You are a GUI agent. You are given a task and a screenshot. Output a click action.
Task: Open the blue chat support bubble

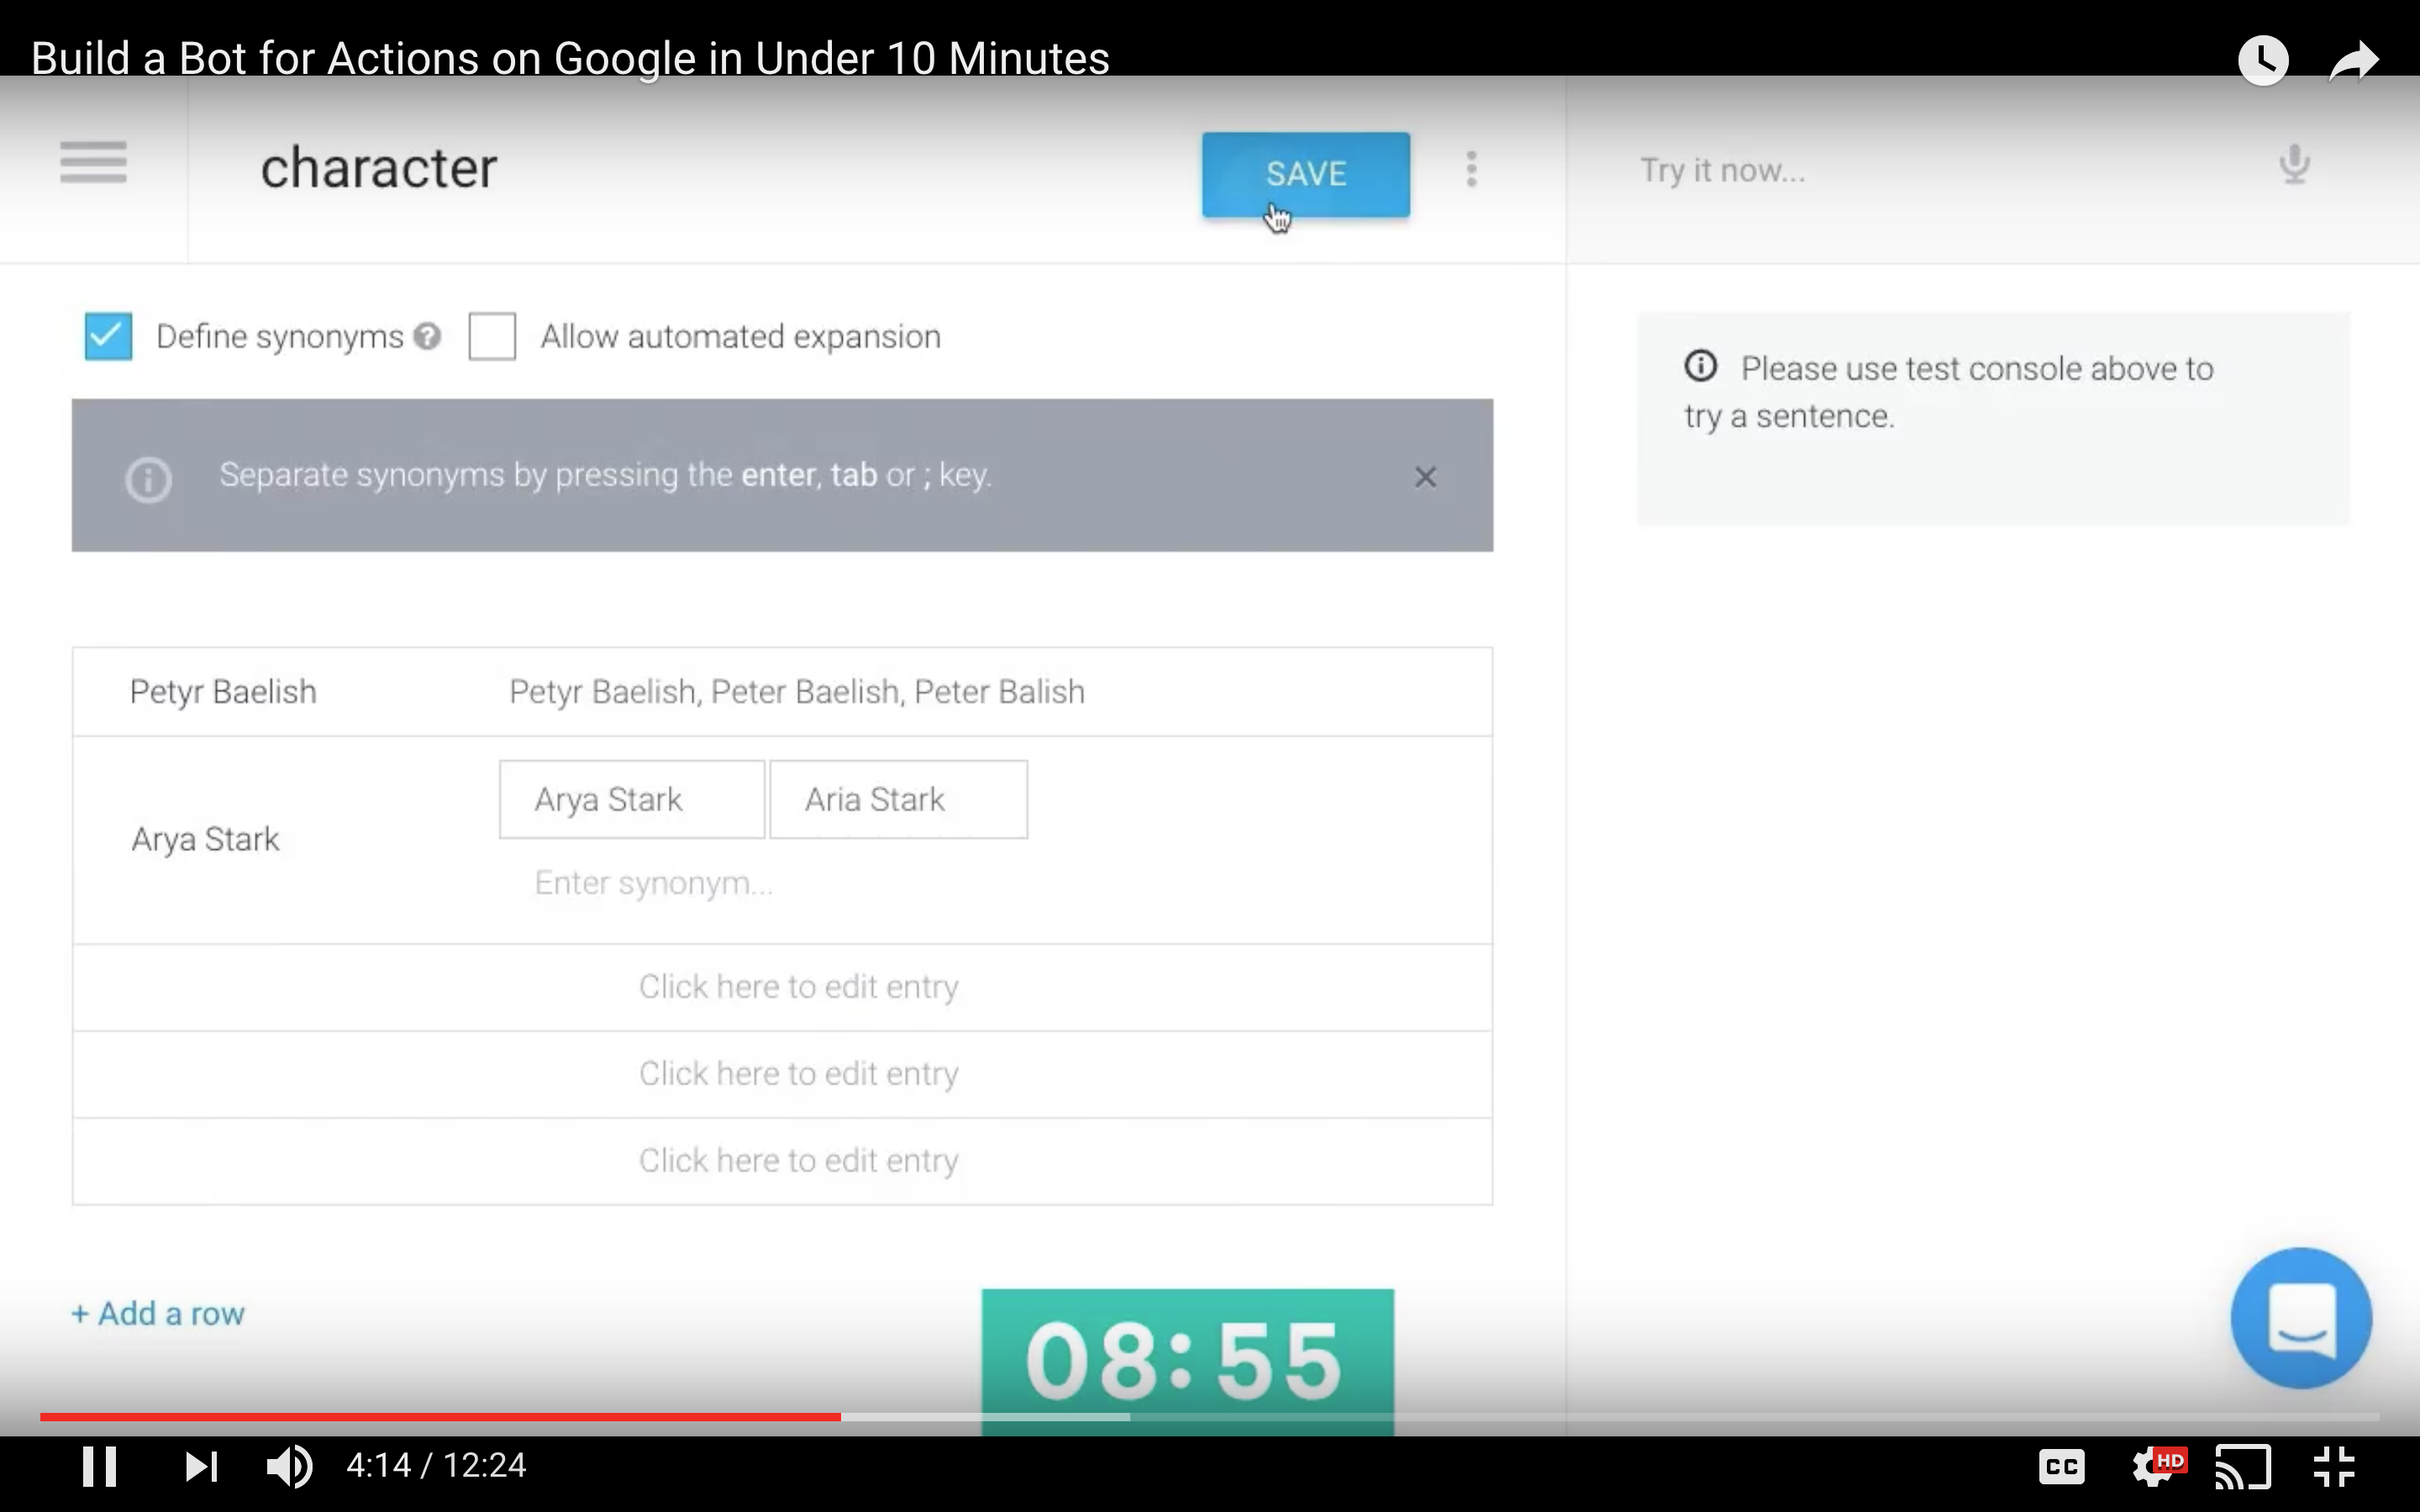2300,1317
